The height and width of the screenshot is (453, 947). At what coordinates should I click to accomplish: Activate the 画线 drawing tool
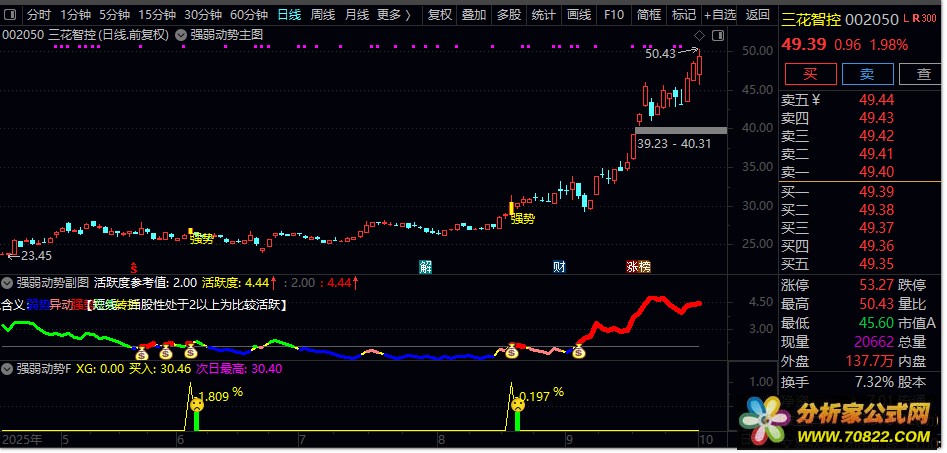pos(579,14)
